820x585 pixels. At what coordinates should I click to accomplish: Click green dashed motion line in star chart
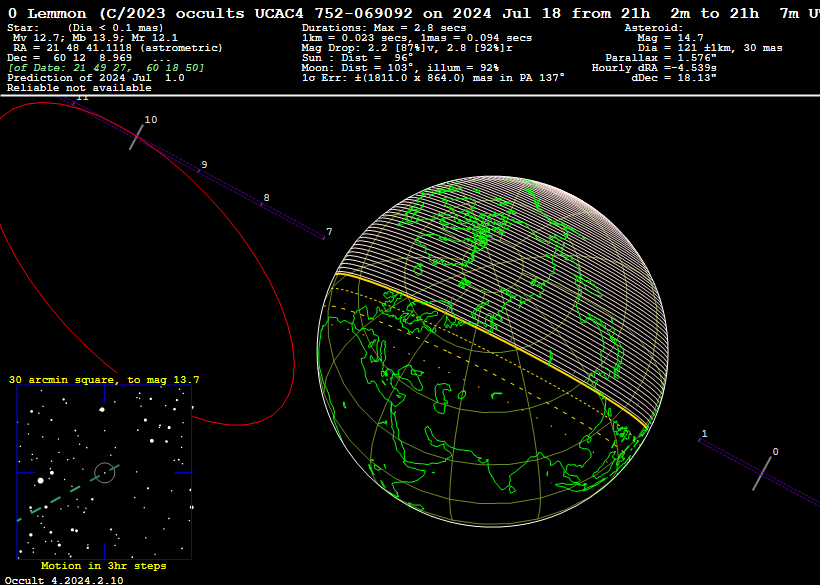coord(68,492)
